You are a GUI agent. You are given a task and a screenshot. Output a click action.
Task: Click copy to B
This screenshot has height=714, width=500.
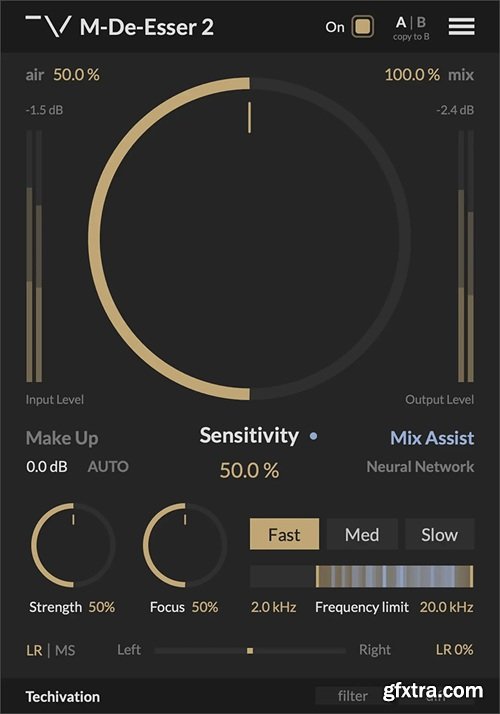pos(411,37)
